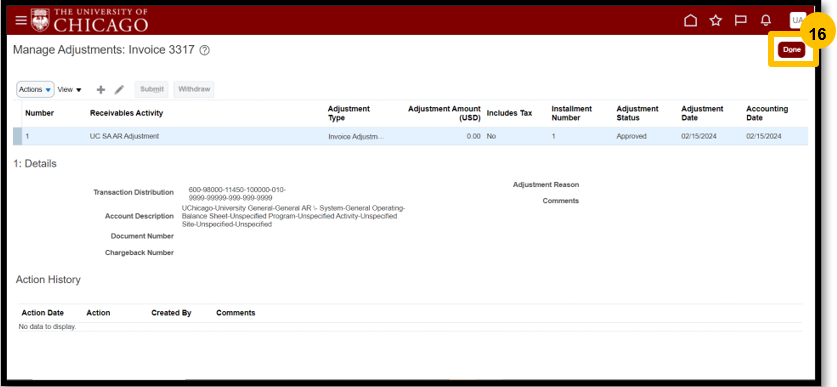Go to Home via house icon
This screenshot has width=837, height=387.
tap(691, 21)
